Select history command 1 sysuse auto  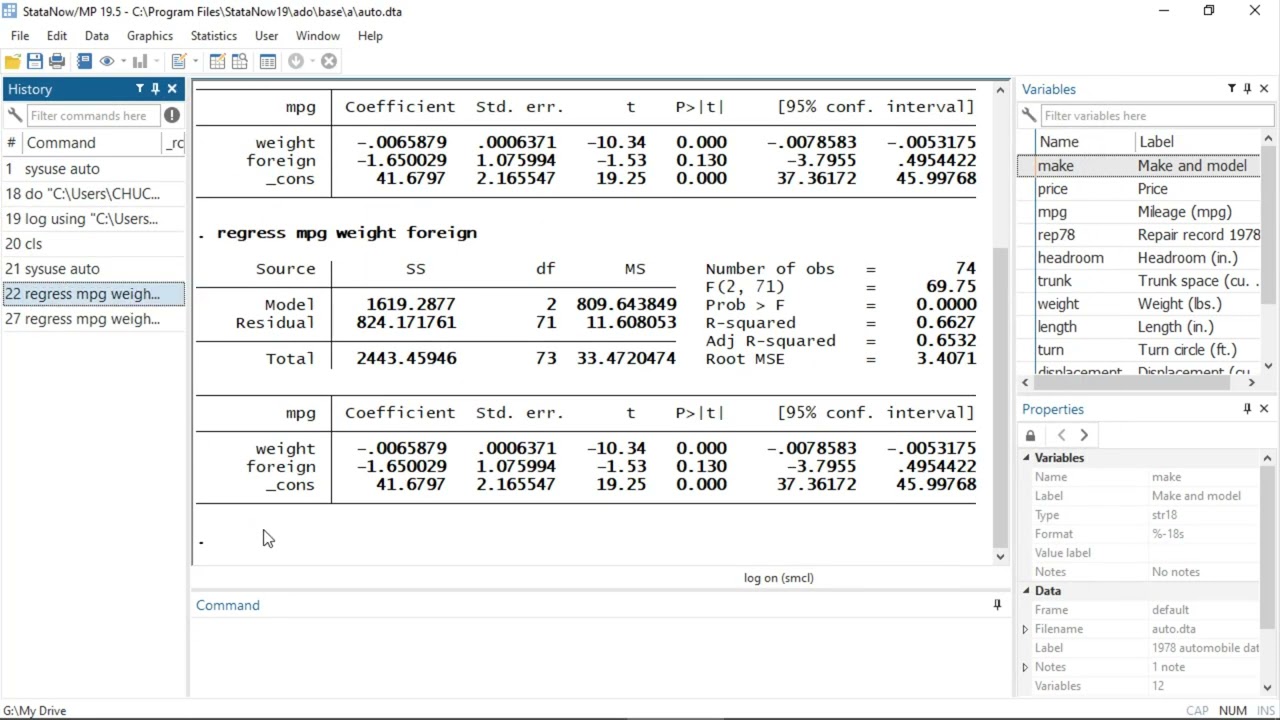93,169
